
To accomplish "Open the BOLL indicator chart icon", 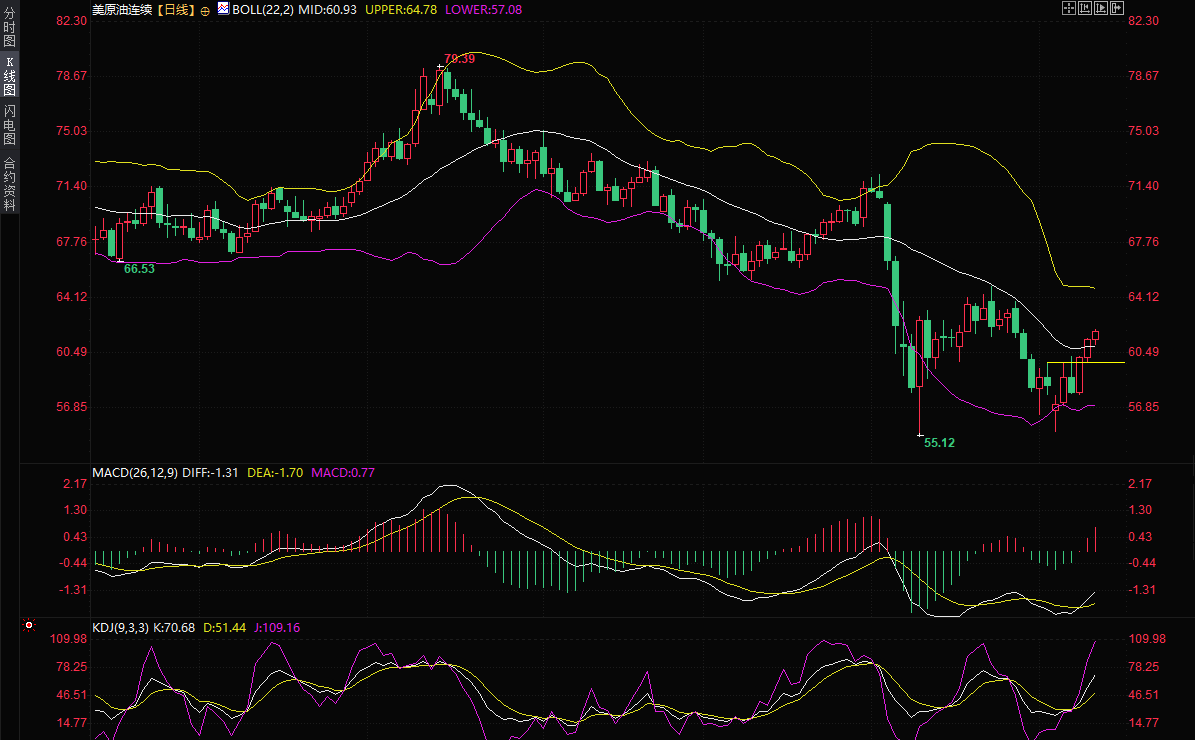I will pos(223,8).
